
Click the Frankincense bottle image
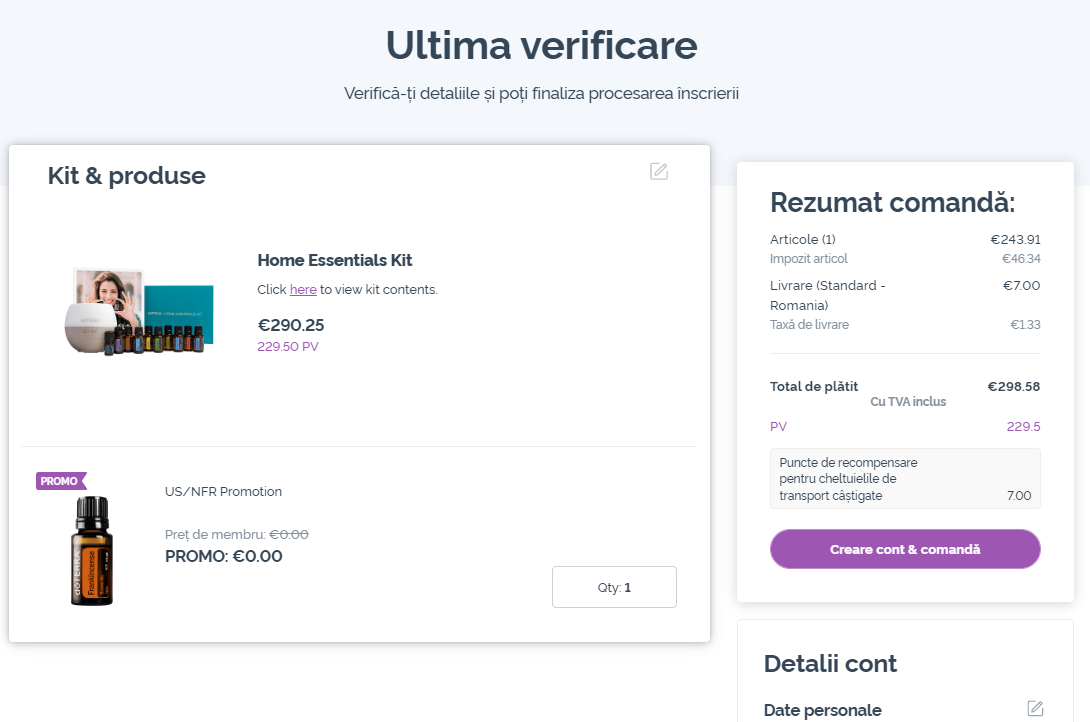click(92, 550)
